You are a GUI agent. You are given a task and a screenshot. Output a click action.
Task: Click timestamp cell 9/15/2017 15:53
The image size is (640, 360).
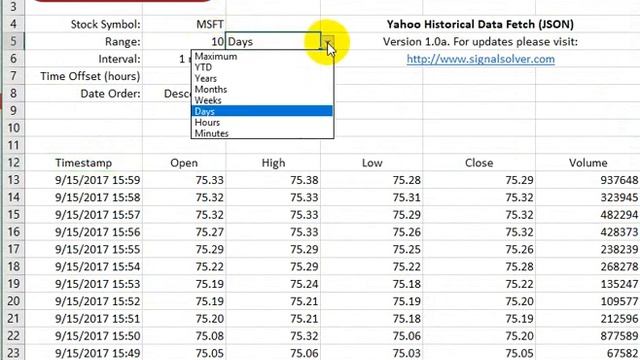(x=84, y=284)
